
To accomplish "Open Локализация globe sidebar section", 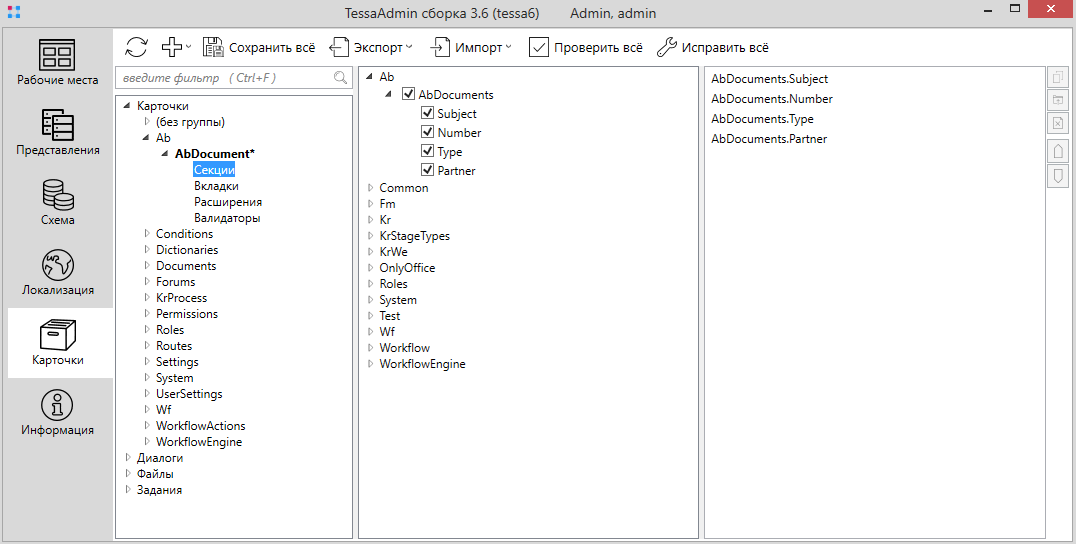I will 58,272.
